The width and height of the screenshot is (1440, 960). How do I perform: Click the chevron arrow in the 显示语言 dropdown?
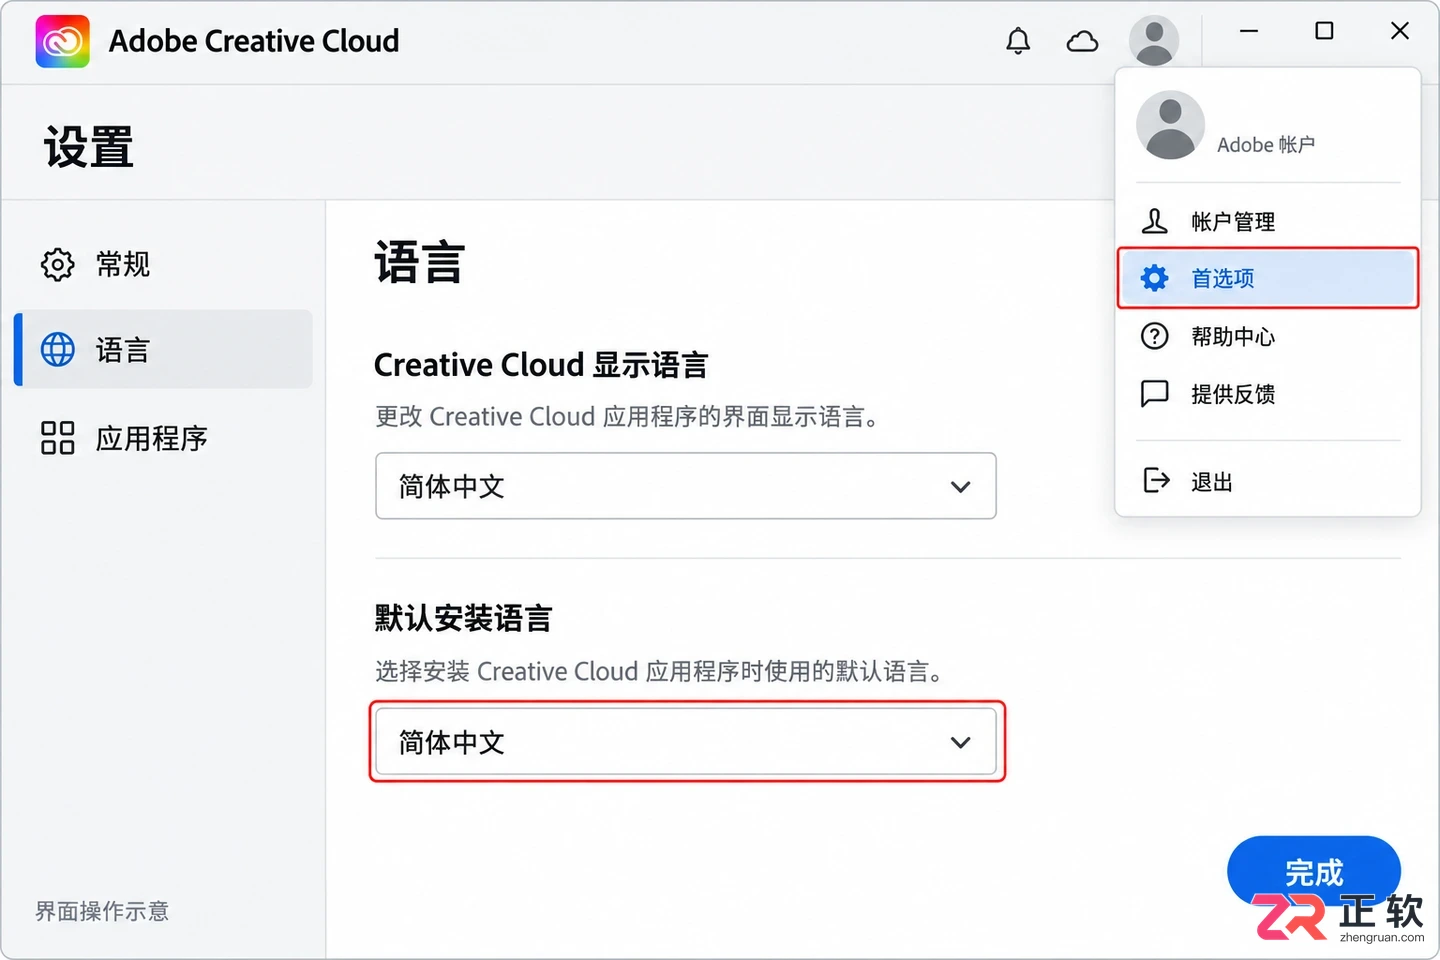pos(960,487)
